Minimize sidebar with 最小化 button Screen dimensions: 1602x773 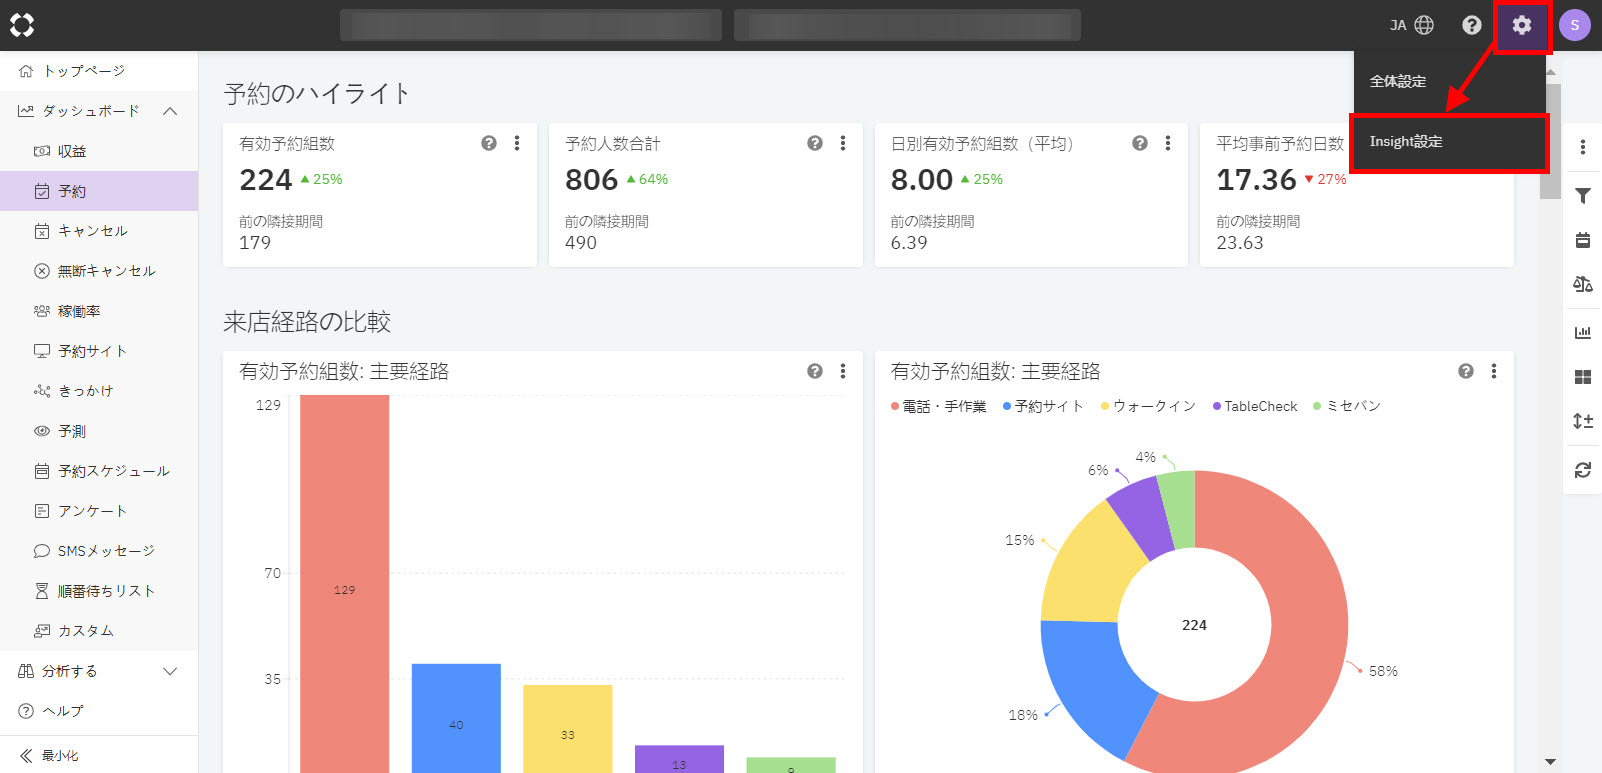[x=98, y=755]
